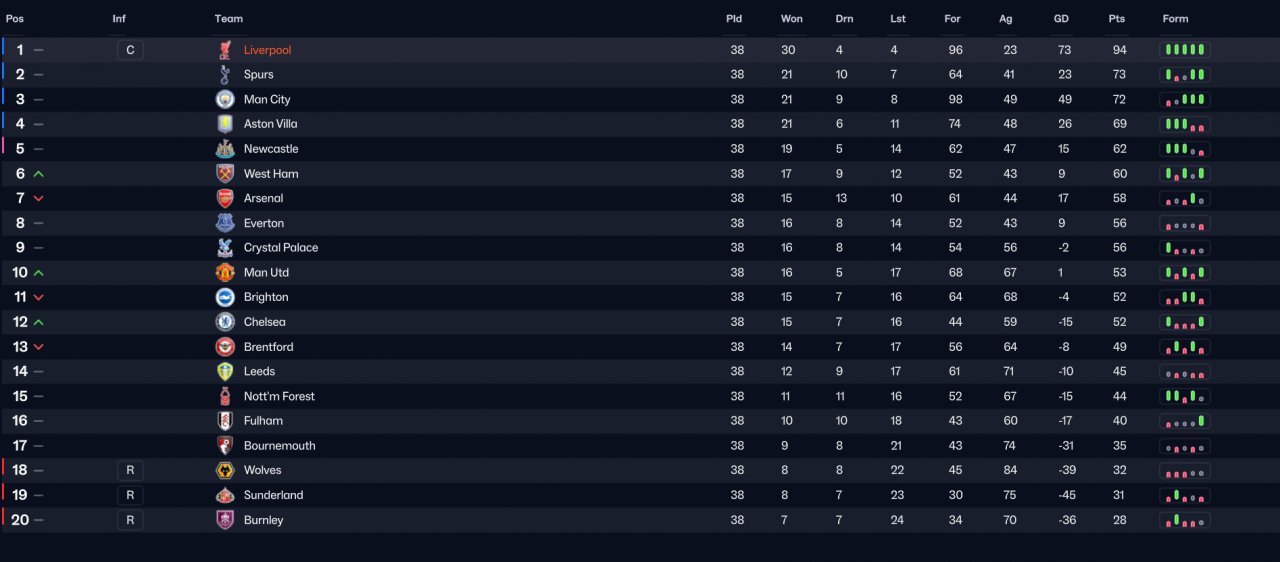
Task: Click the relegated 'R' badge next to Wolves
Action: click(130, 470)
